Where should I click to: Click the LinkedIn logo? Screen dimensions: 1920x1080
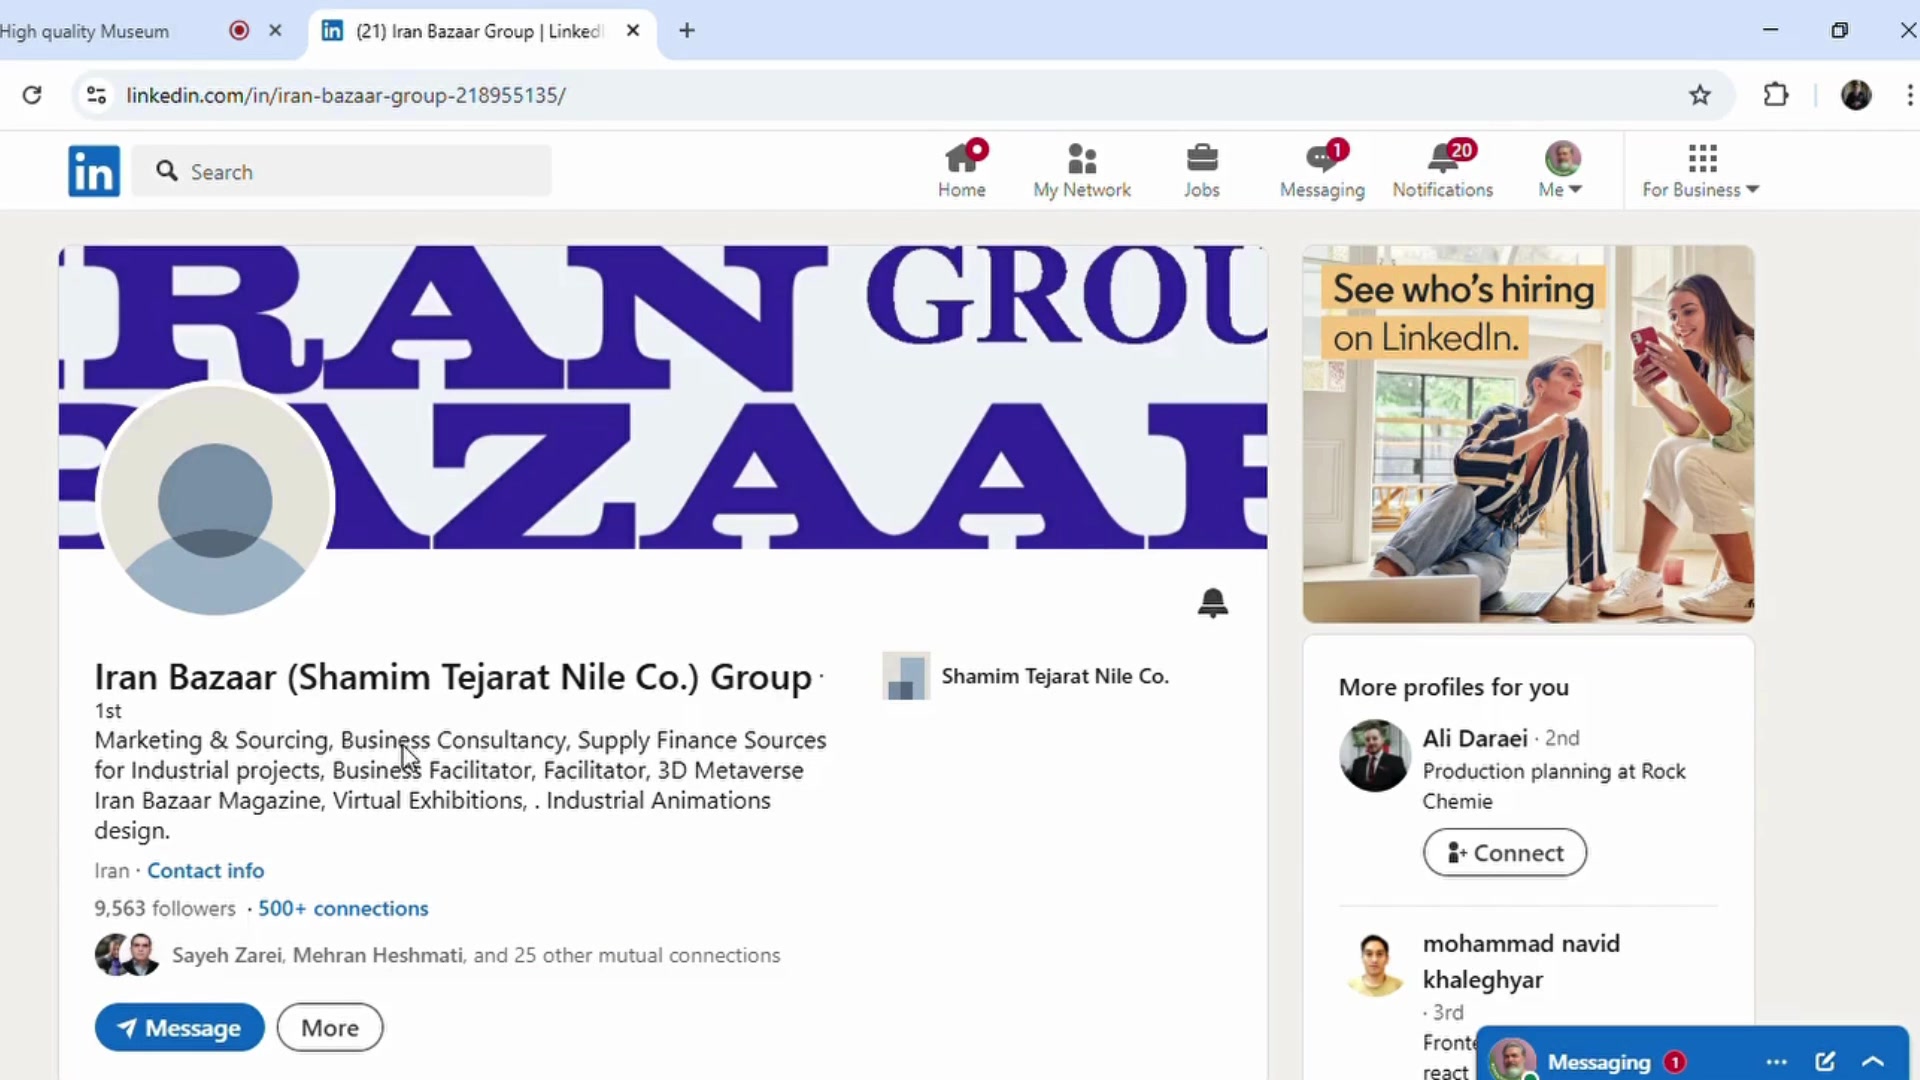click(x=94, y=171)
